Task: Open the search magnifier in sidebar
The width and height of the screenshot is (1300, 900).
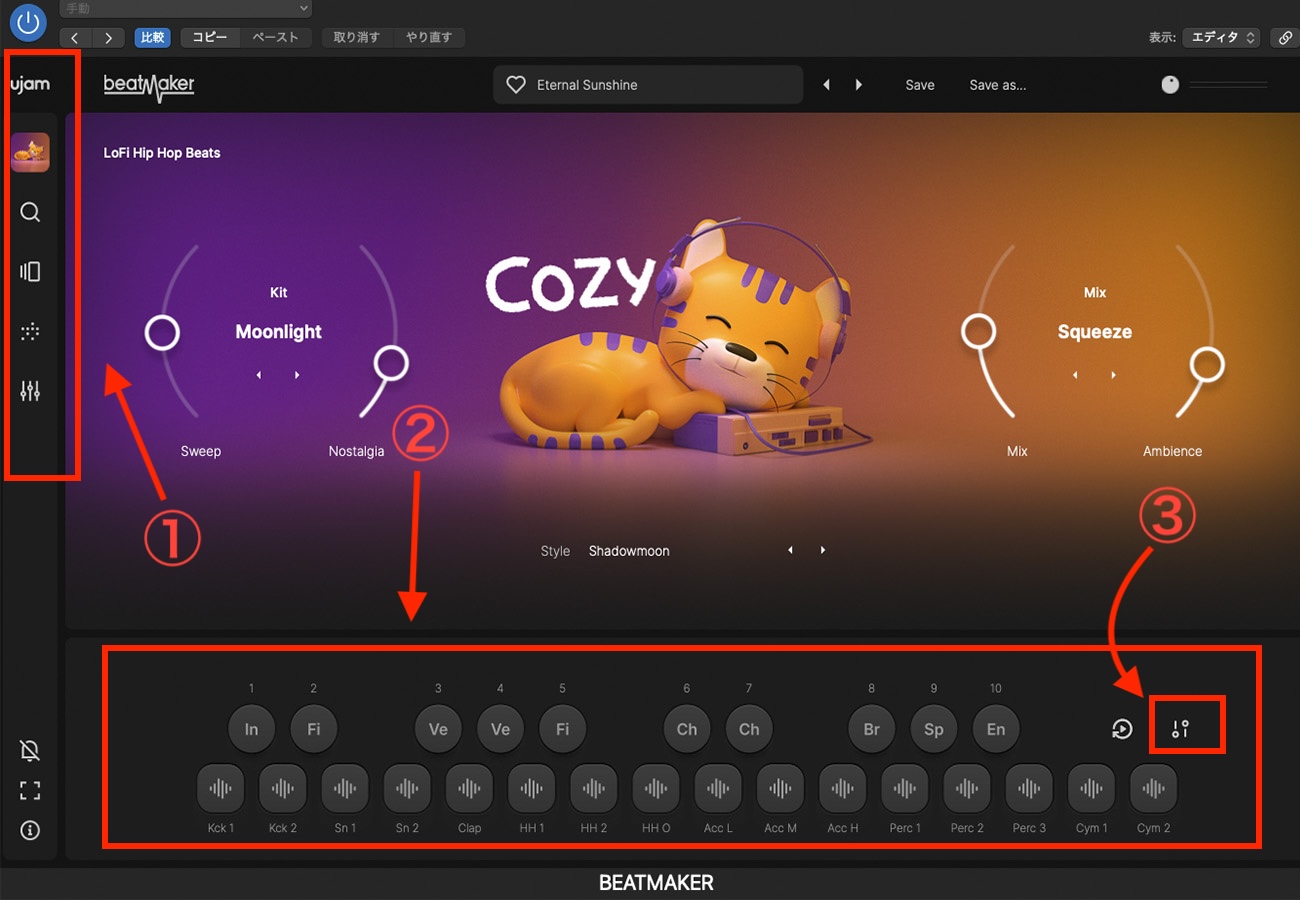Action: tap(30, 212)
